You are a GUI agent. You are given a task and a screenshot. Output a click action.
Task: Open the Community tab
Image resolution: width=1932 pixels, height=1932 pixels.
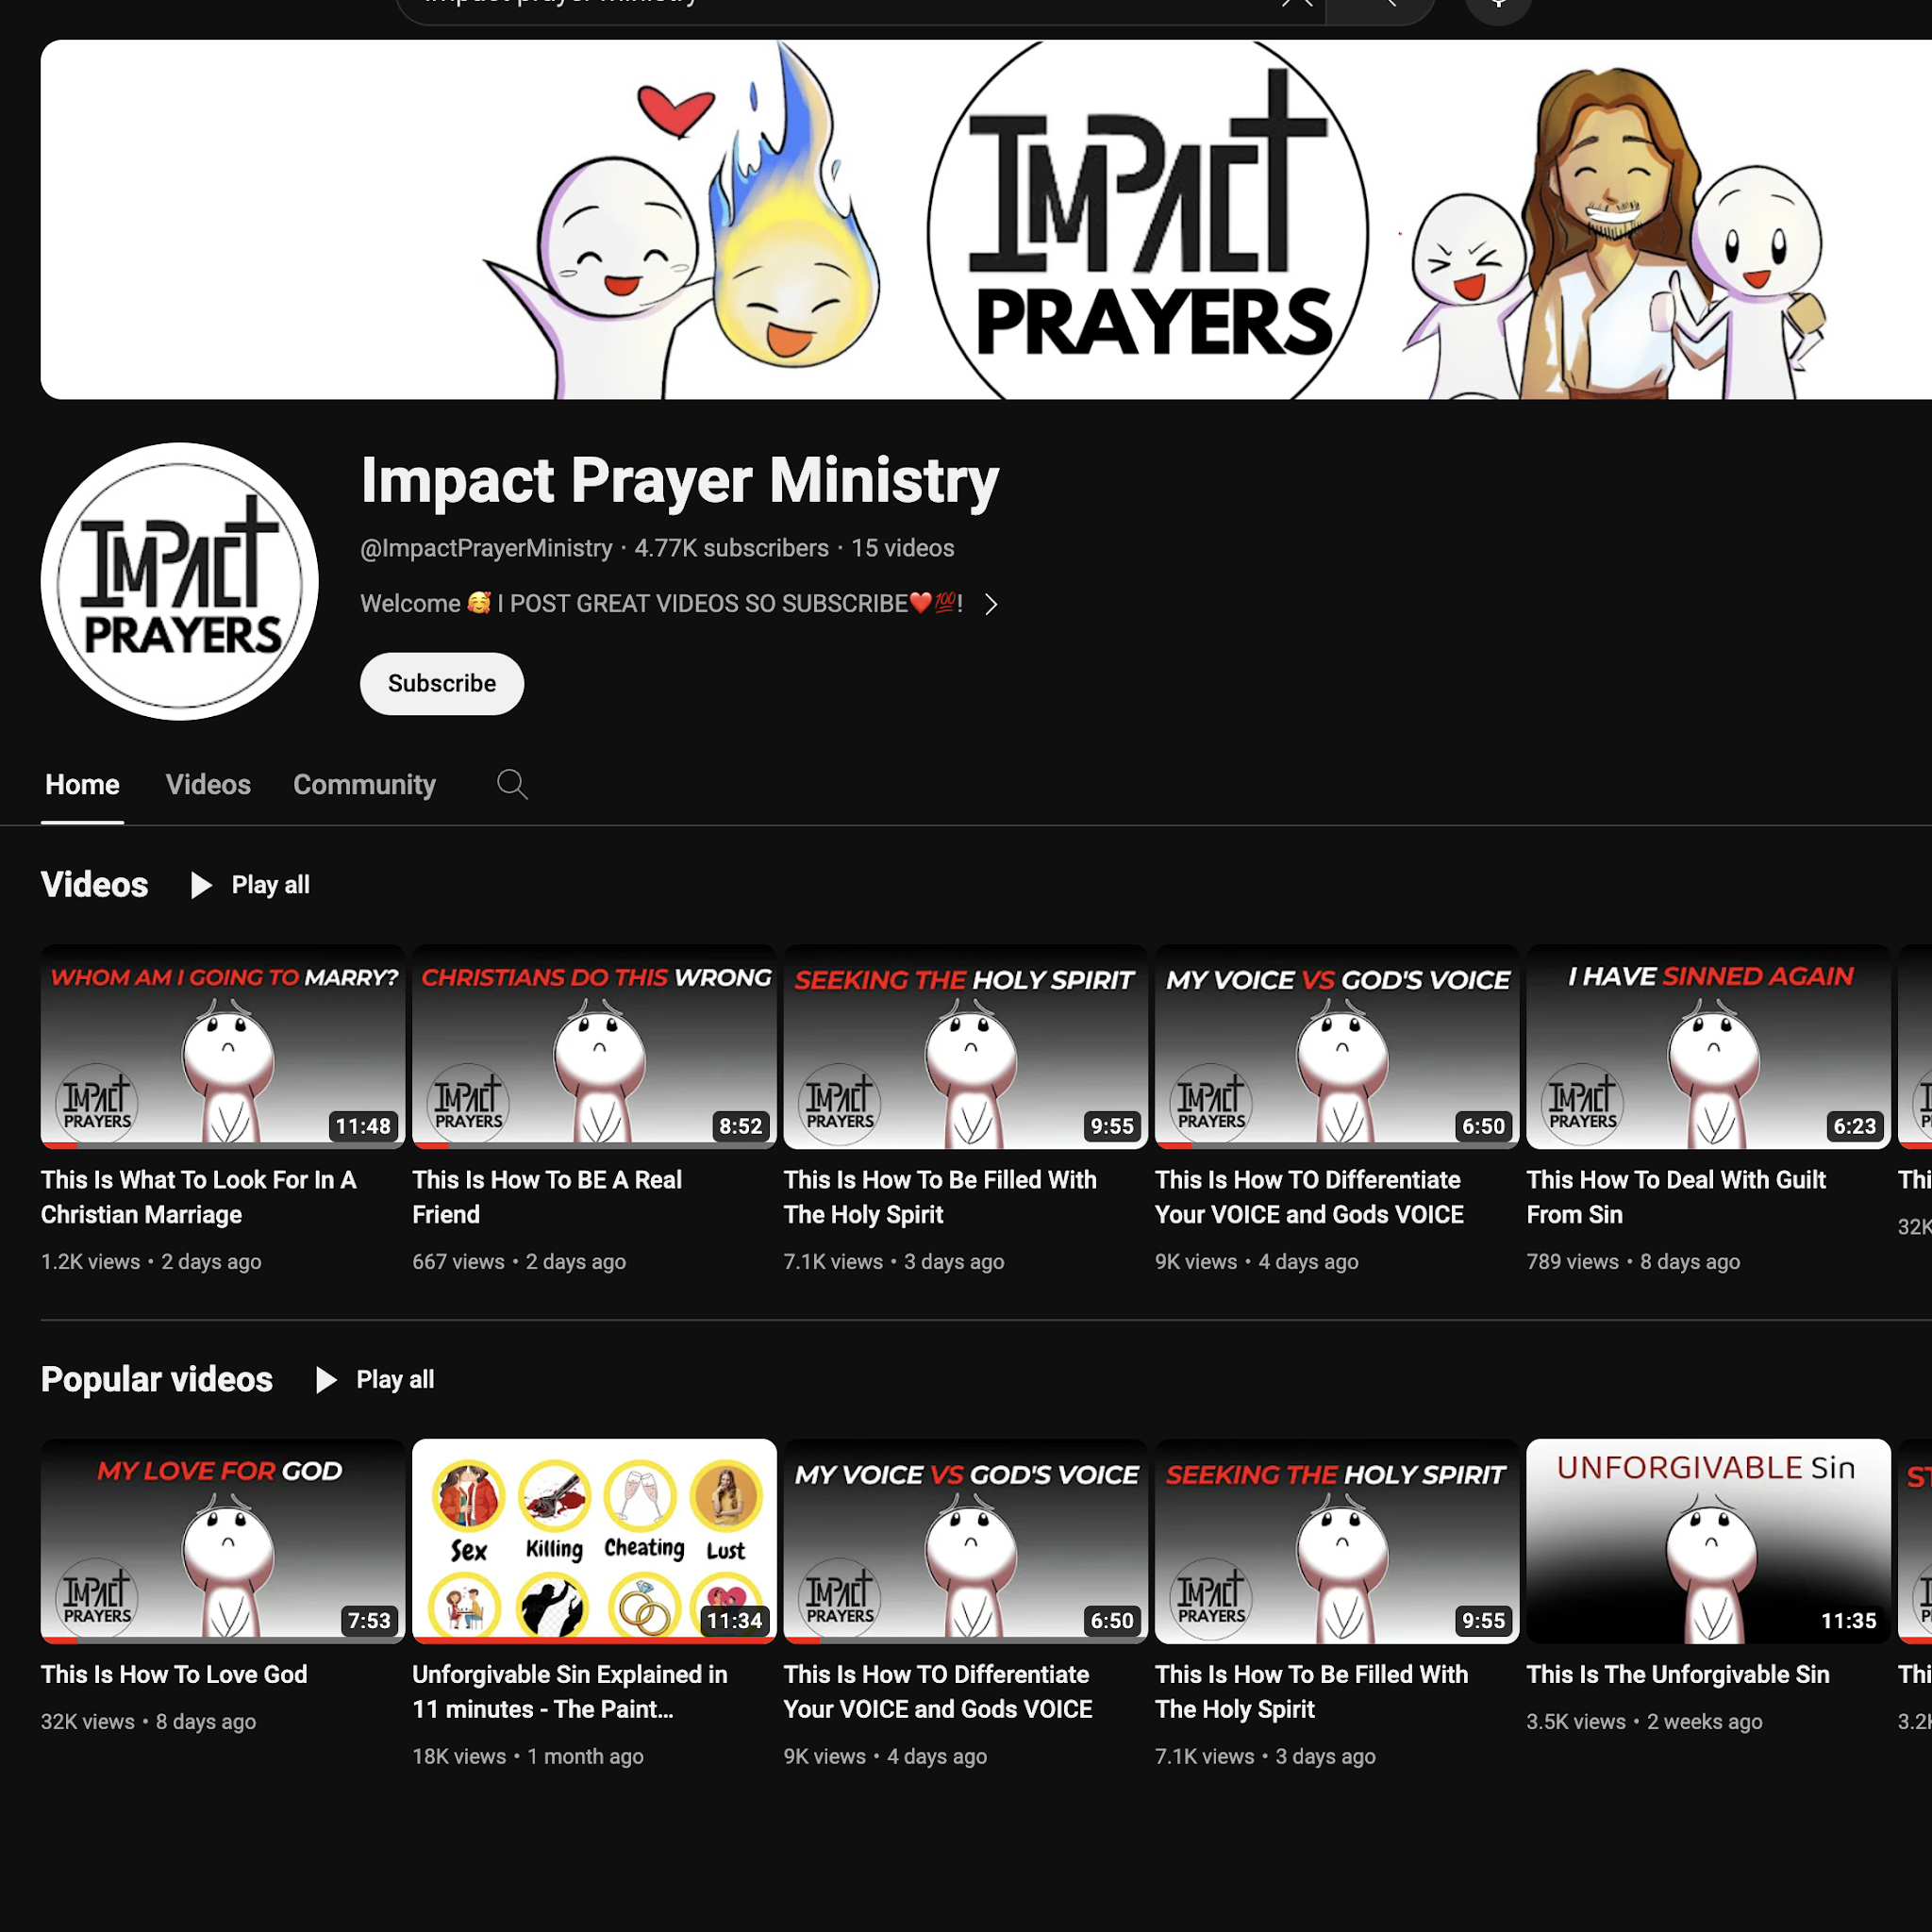(x=364, y=784)
